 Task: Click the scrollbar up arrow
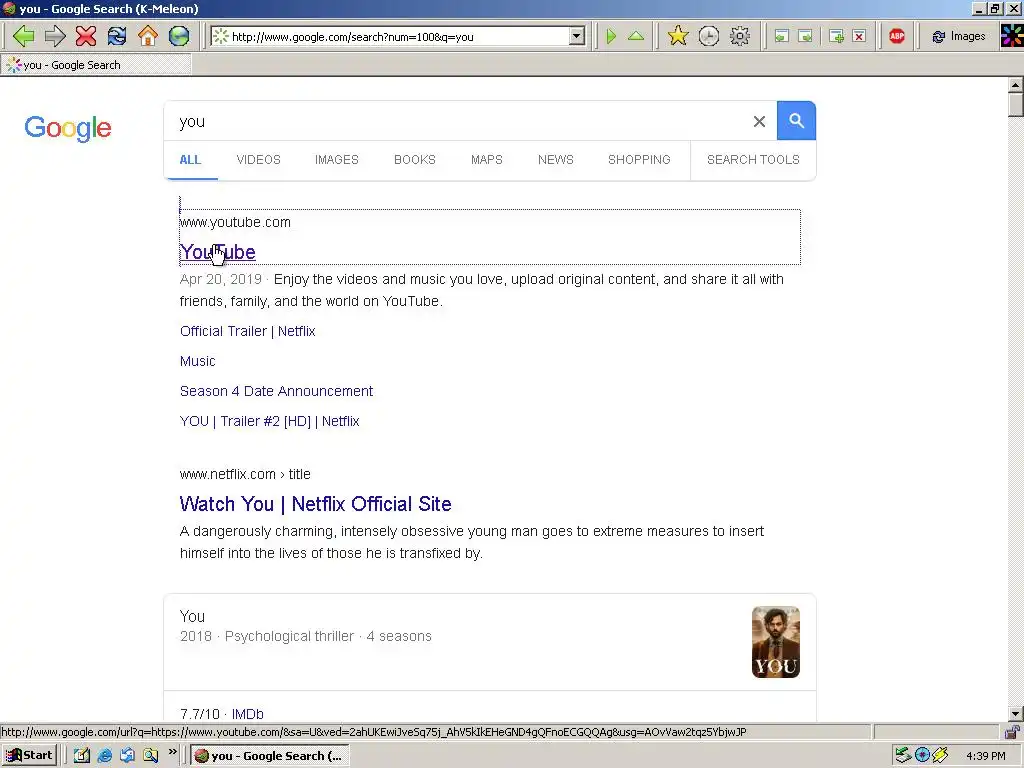[x=1016, y=85]
